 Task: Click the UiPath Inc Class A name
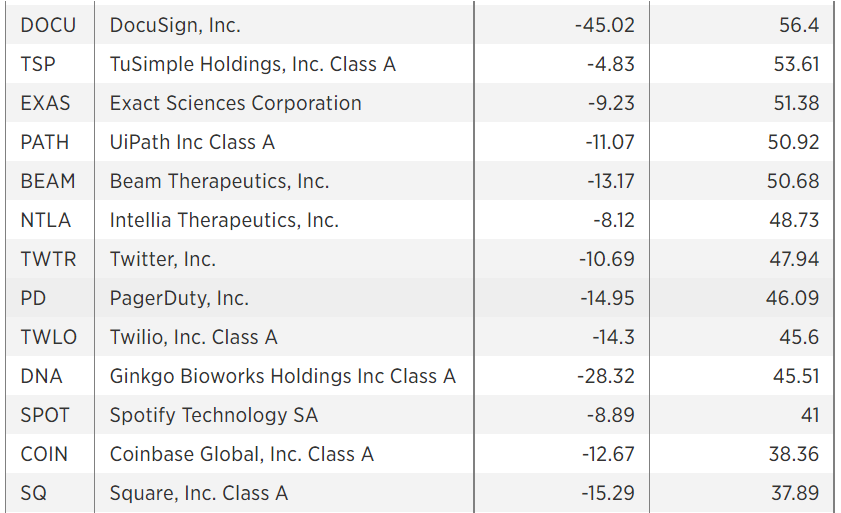click(192, 142)
